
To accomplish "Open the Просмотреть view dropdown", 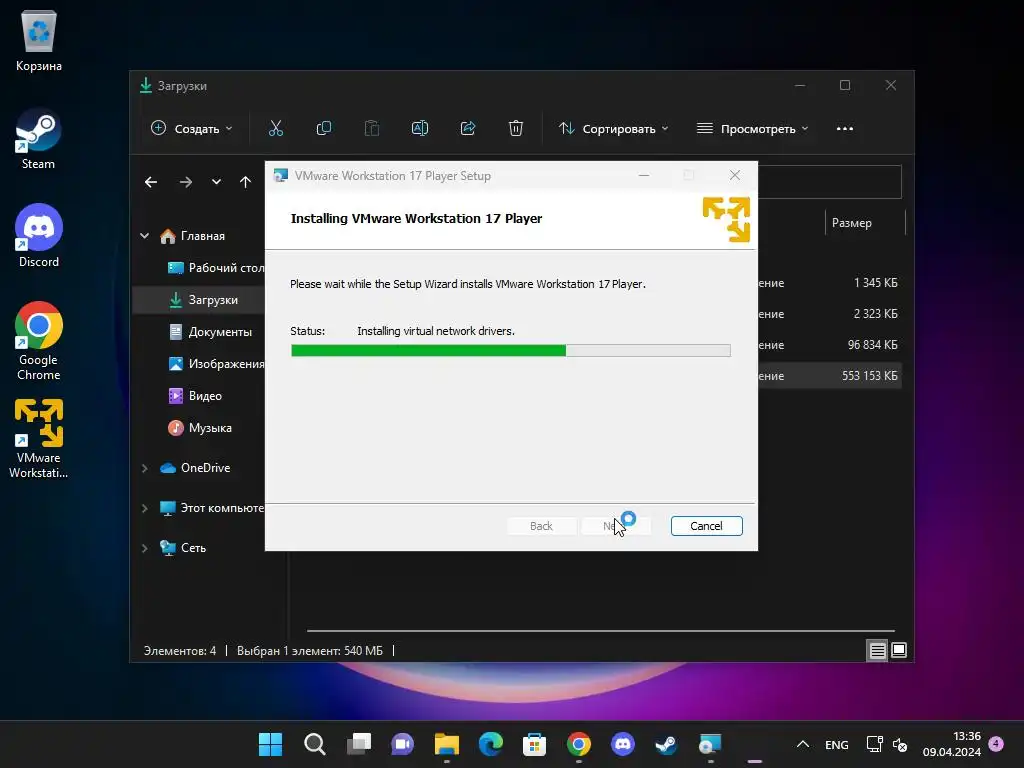I will pyautogui.click(x=752, y=129).
